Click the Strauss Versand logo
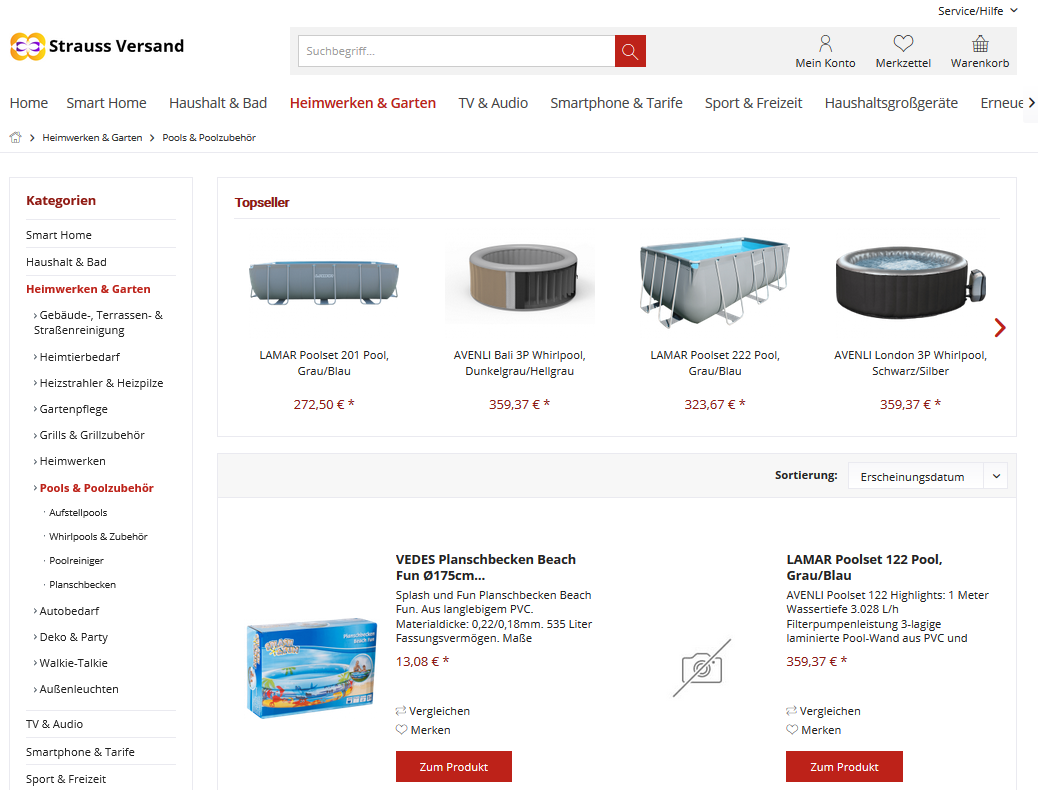The width and height of the screenshot is (1038, 790). (97, 46)
